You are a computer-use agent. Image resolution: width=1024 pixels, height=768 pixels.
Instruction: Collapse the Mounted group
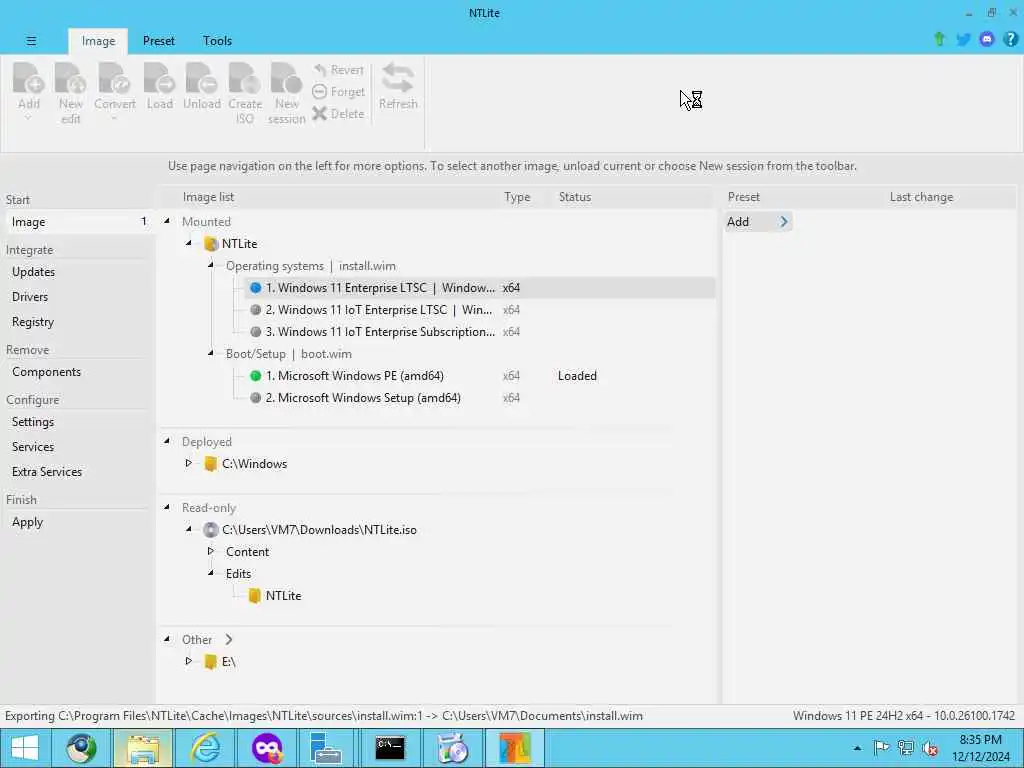(167, 221)
